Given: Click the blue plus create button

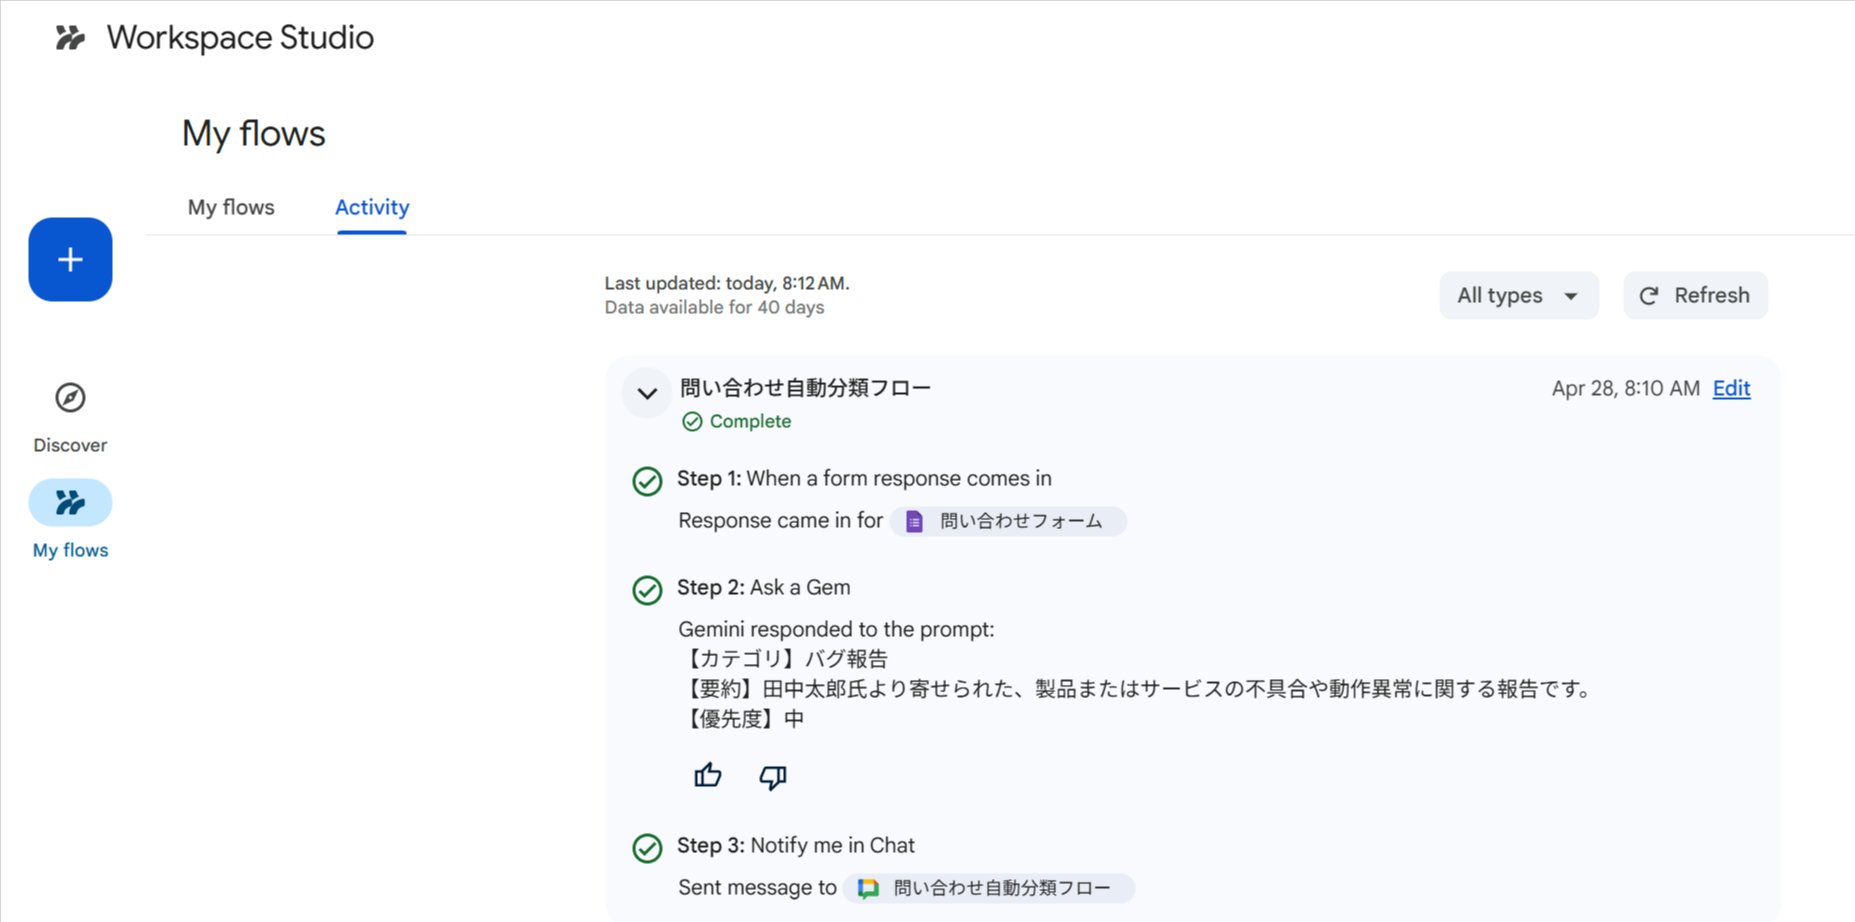Looking at the screenshot, I should [x=70, y=260].
